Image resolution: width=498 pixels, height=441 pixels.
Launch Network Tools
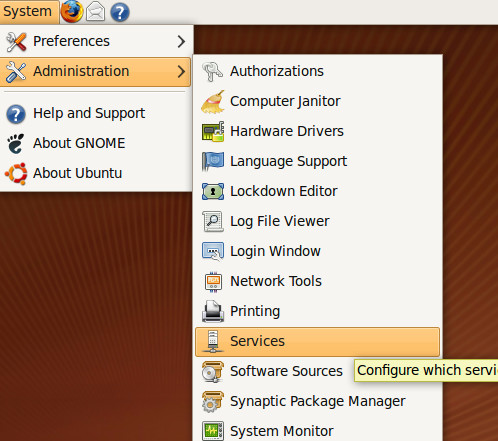click(317, 281)
